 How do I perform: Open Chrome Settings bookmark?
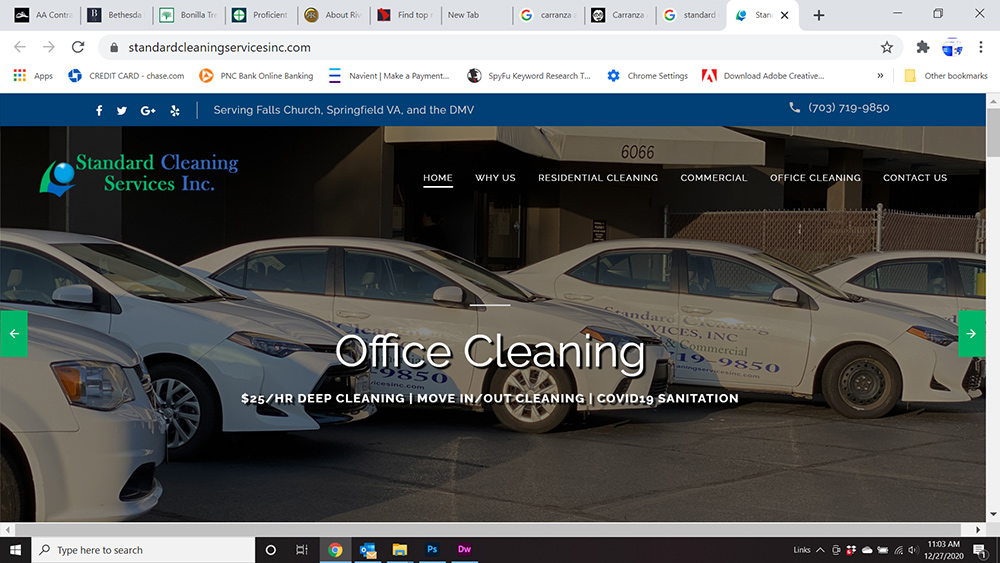647,76
